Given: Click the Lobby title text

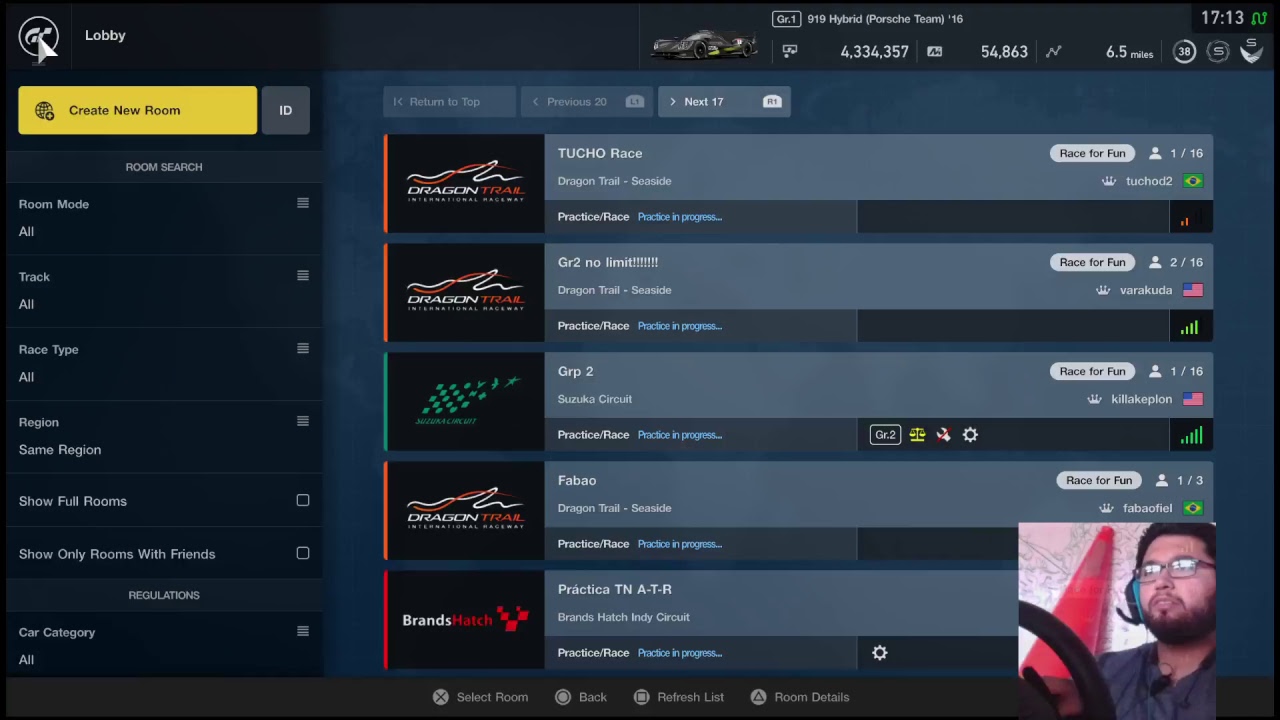Looking at the screenshot, I should pyautogui.click(x=105, y=35).
